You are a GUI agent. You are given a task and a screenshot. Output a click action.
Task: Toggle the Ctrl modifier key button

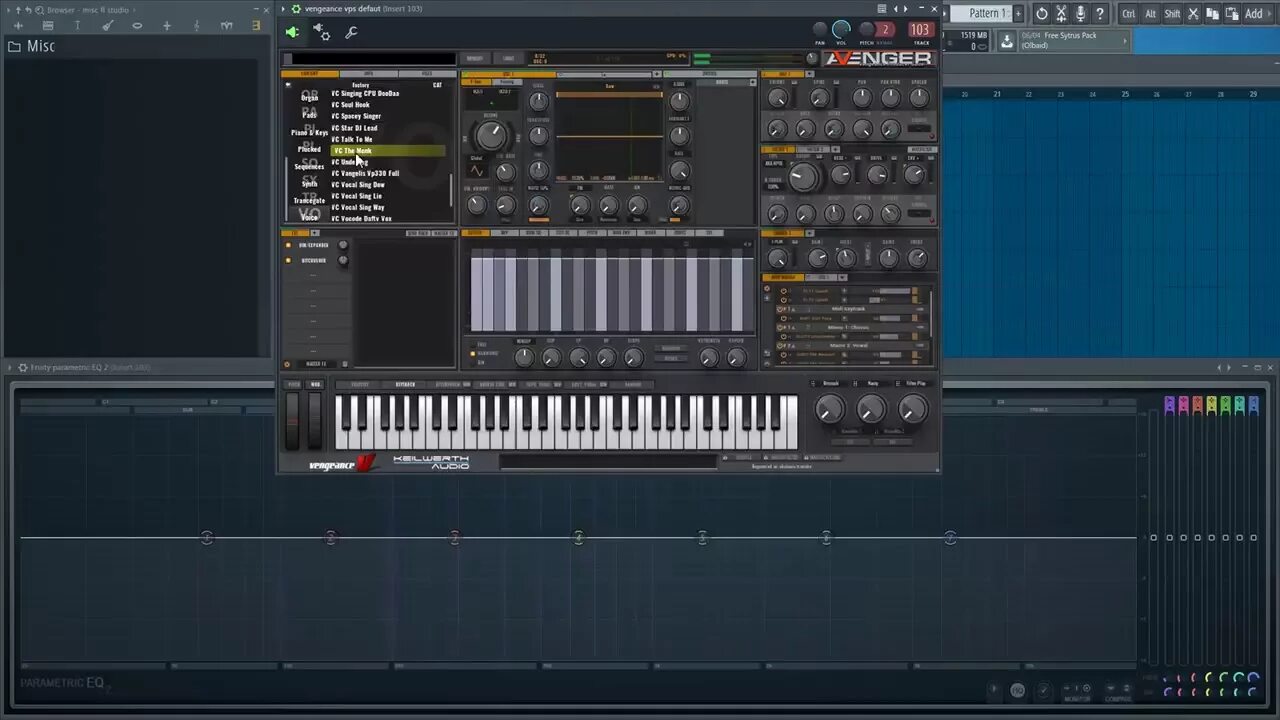(x=1129, y=13)
